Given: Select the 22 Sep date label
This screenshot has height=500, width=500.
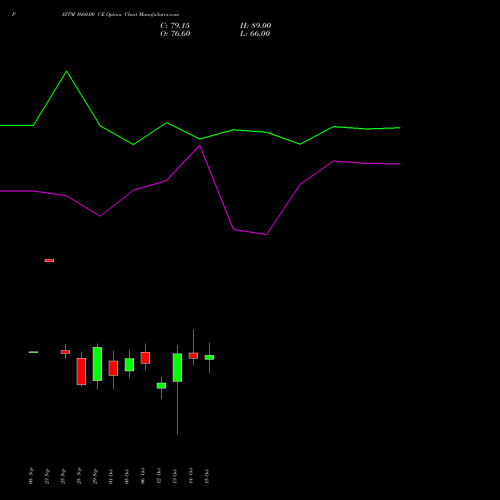Looking at the screenshot, I should (x=47, y=476).
